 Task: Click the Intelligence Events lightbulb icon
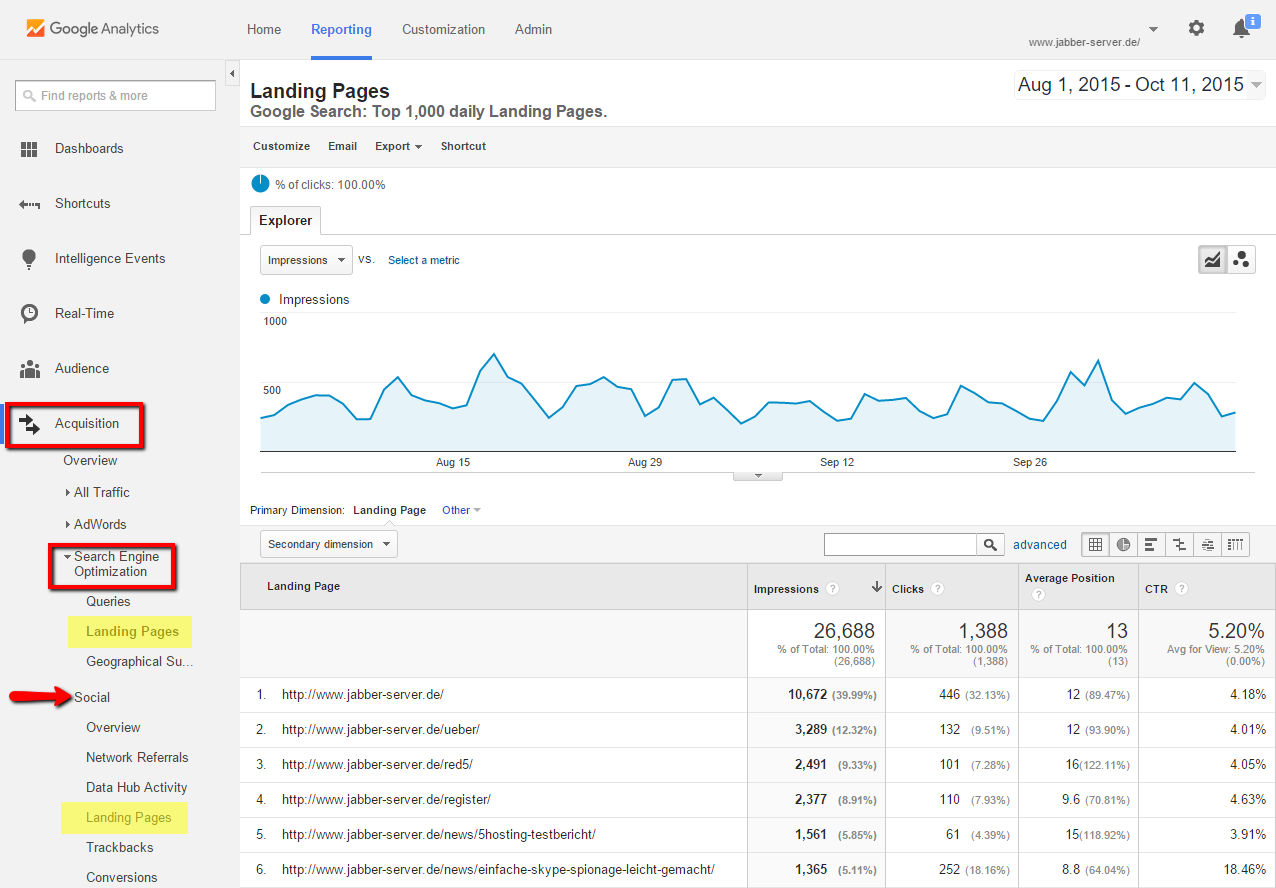coord(29,259)
